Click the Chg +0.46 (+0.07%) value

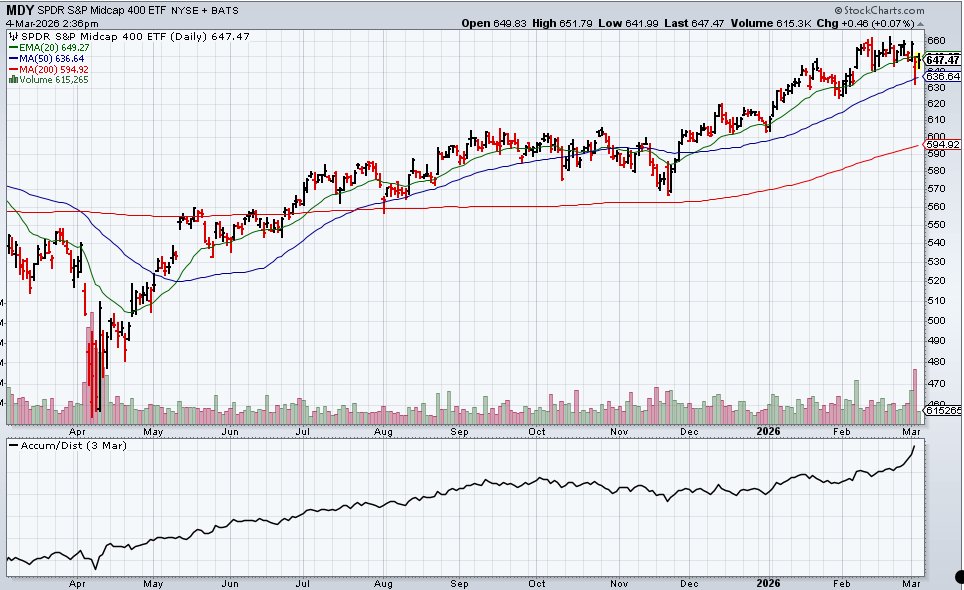(x=866, y=23)
